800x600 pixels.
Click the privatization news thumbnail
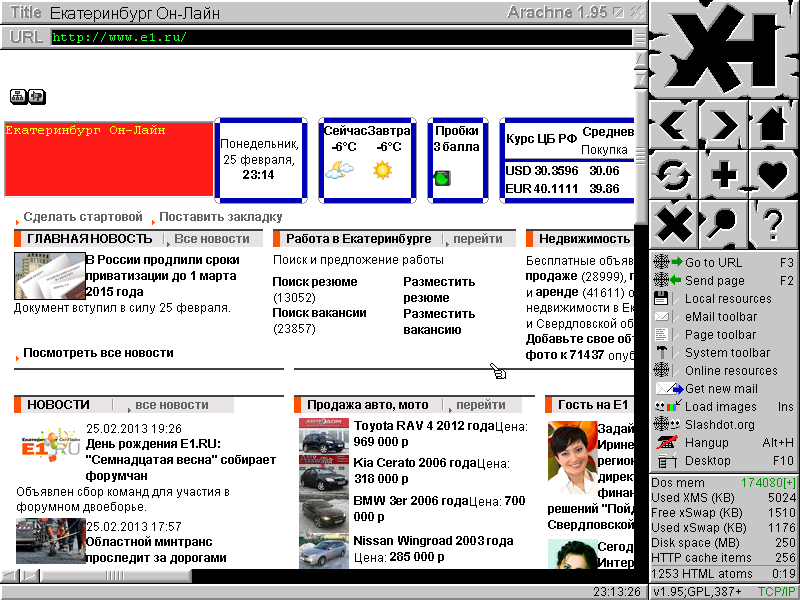49,276
